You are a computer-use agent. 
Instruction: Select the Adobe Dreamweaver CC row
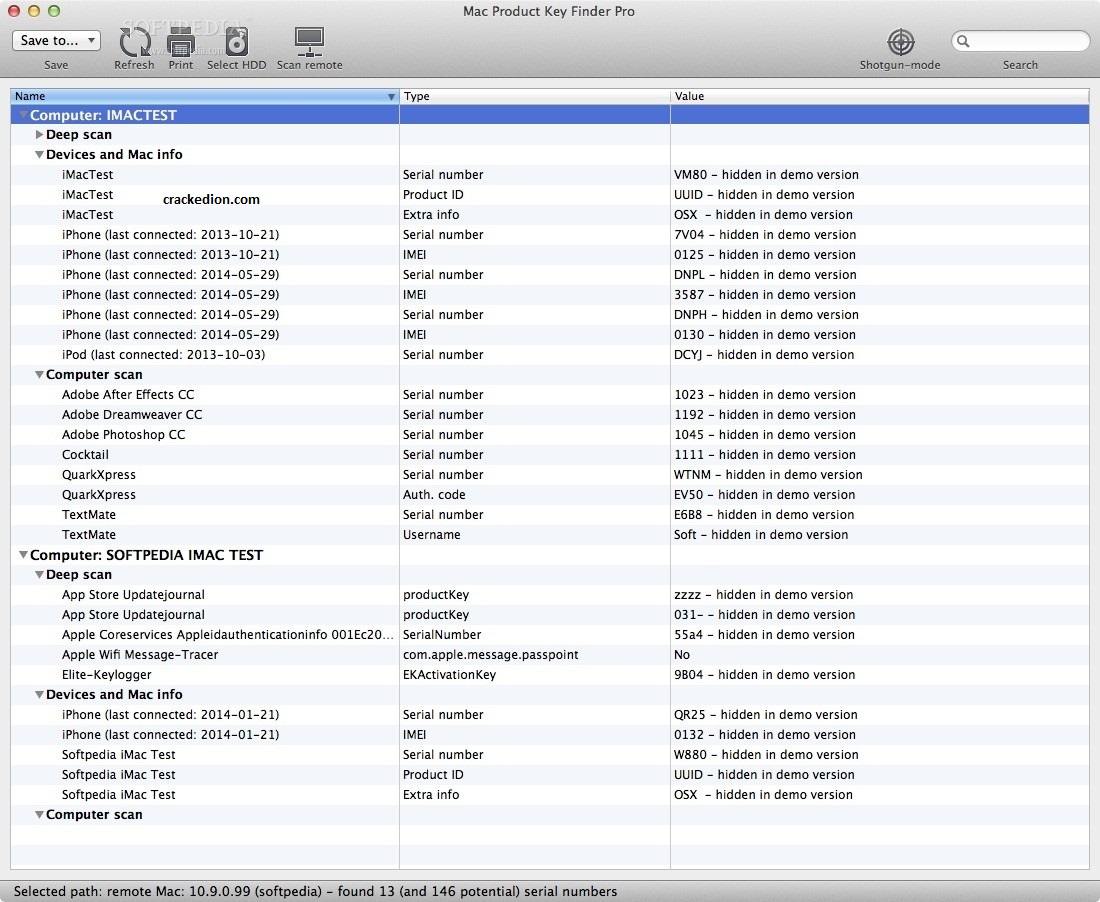(550, 415)
